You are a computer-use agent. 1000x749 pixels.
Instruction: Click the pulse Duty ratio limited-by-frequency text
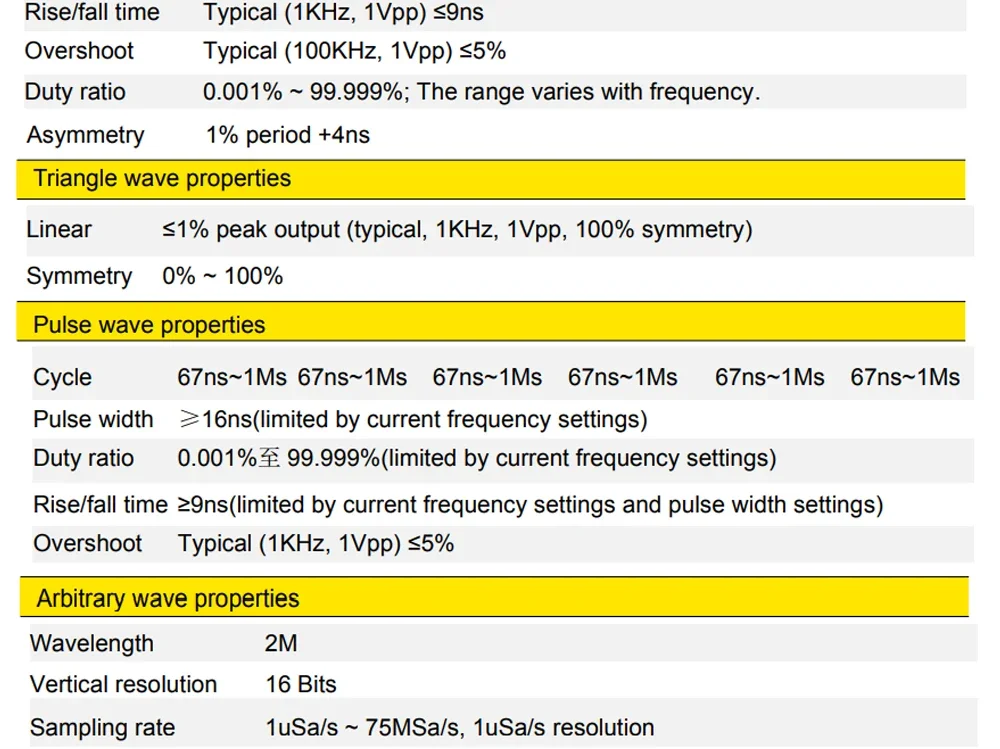[477, 459]
